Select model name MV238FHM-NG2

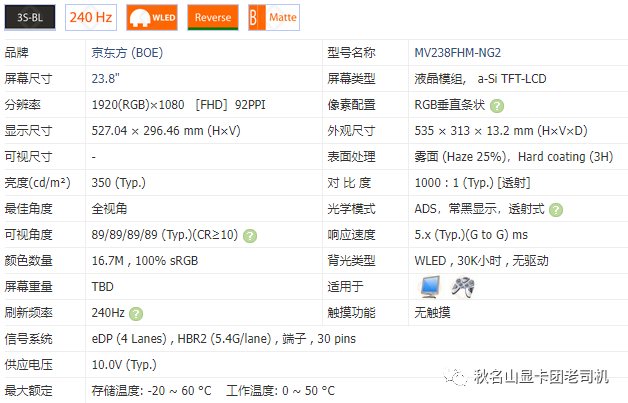[x=457, y=53]
